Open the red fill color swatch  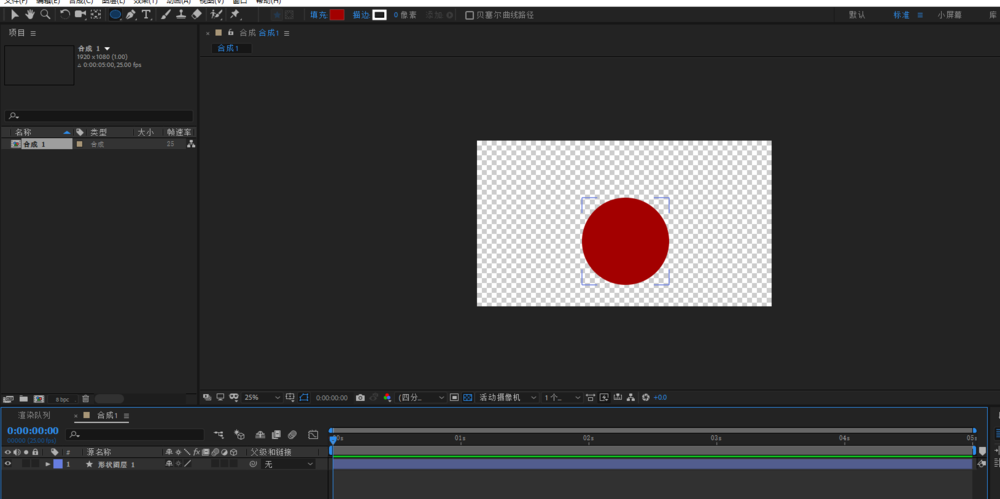point(337,15)
